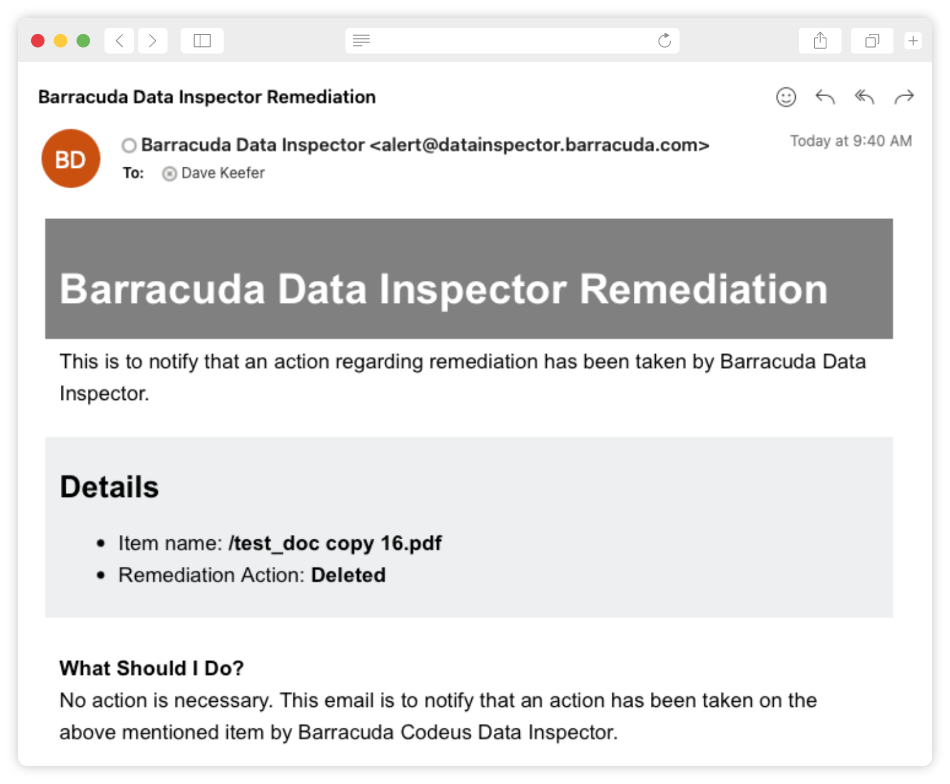Viewport: 950px width, 784px height.
Task: Toggle the sidebar split-view icon
Action: (201, 40)
